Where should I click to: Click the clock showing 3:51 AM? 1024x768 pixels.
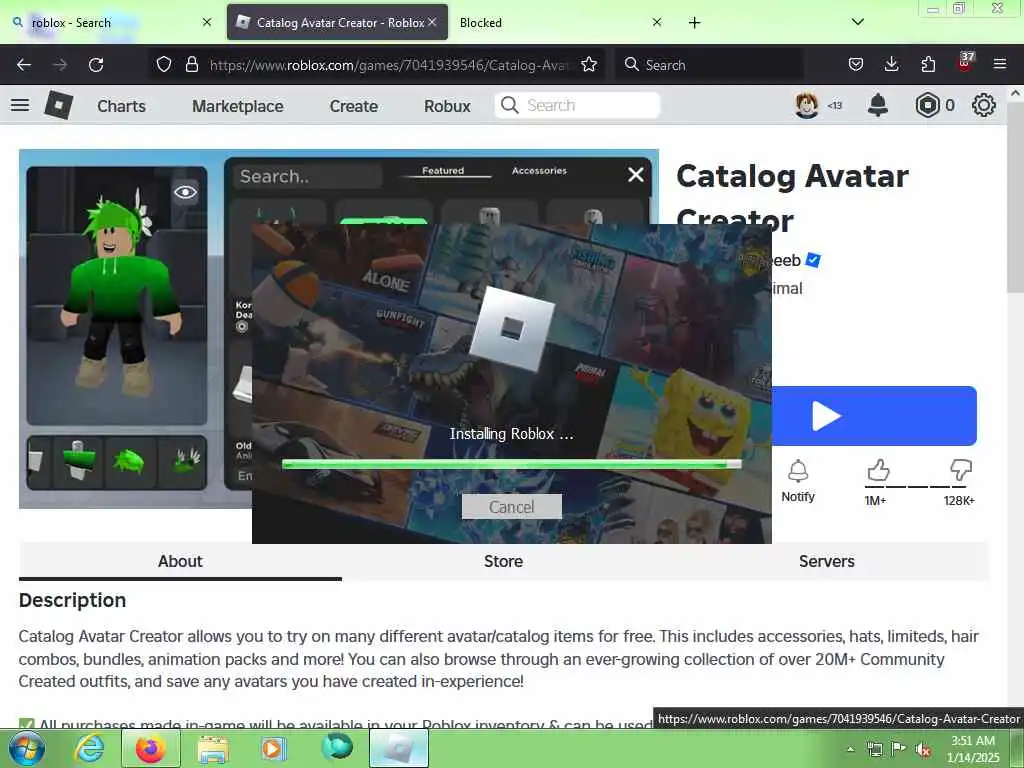(x=973, y=741)
